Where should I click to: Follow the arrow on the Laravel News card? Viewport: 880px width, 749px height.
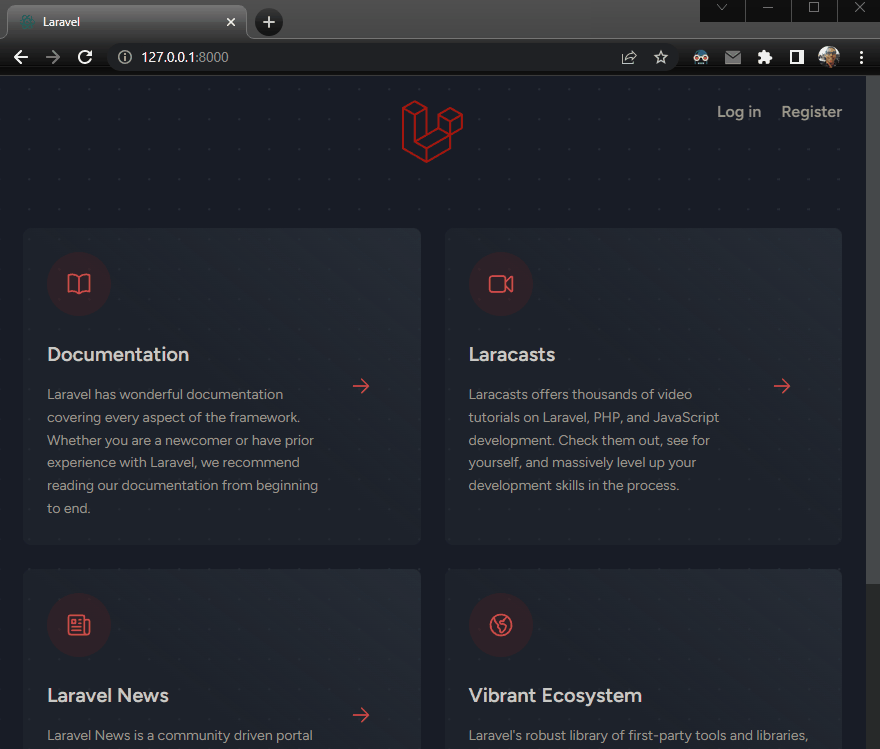(361, 715)
